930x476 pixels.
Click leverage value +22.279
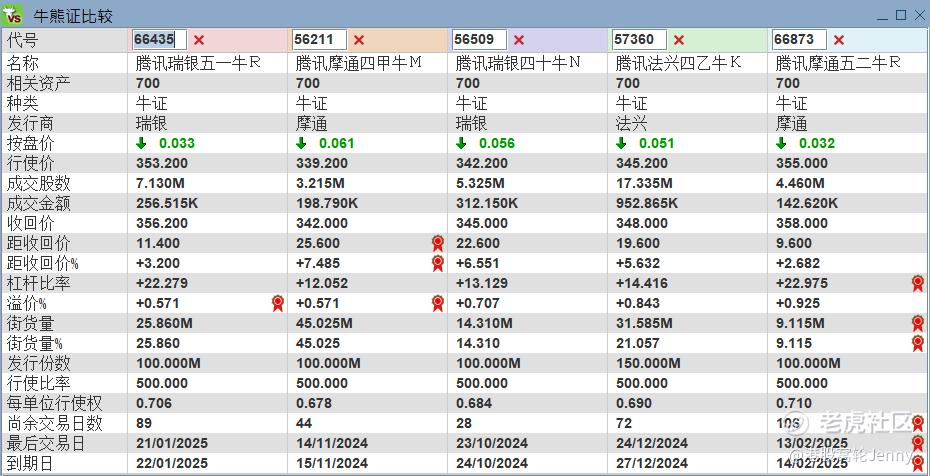pyautogui.click(x=162, y=283)
